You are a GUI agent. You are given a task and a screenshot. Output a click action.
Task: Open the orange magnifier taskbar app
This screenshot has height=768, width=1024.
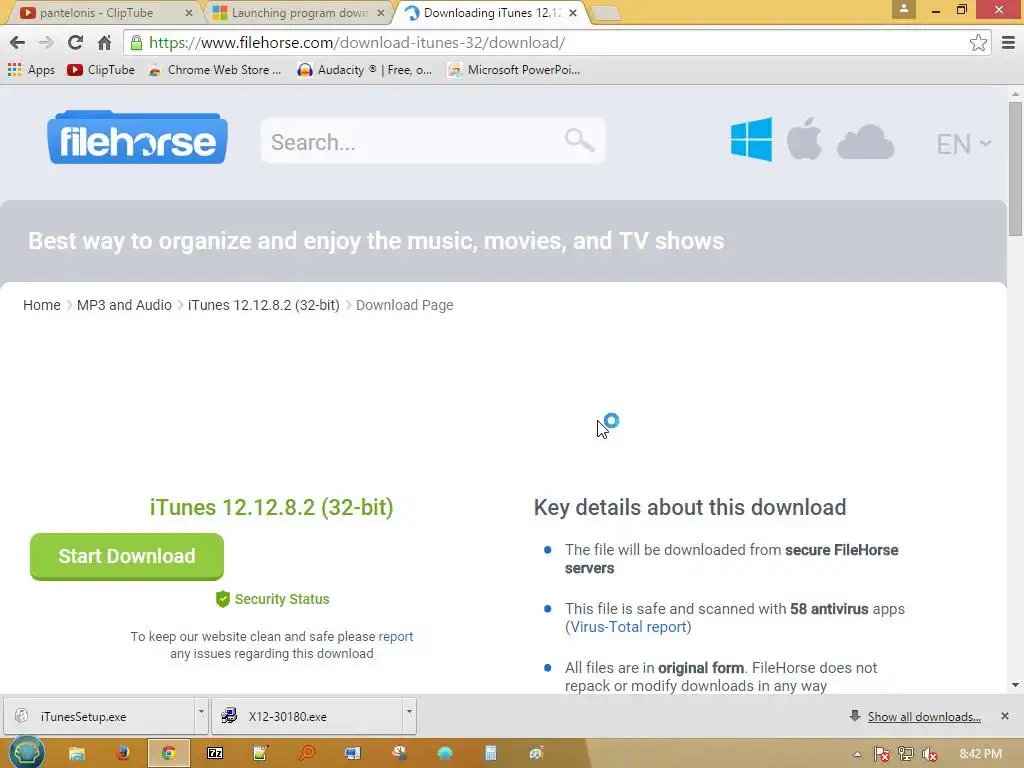coord(306,754)
